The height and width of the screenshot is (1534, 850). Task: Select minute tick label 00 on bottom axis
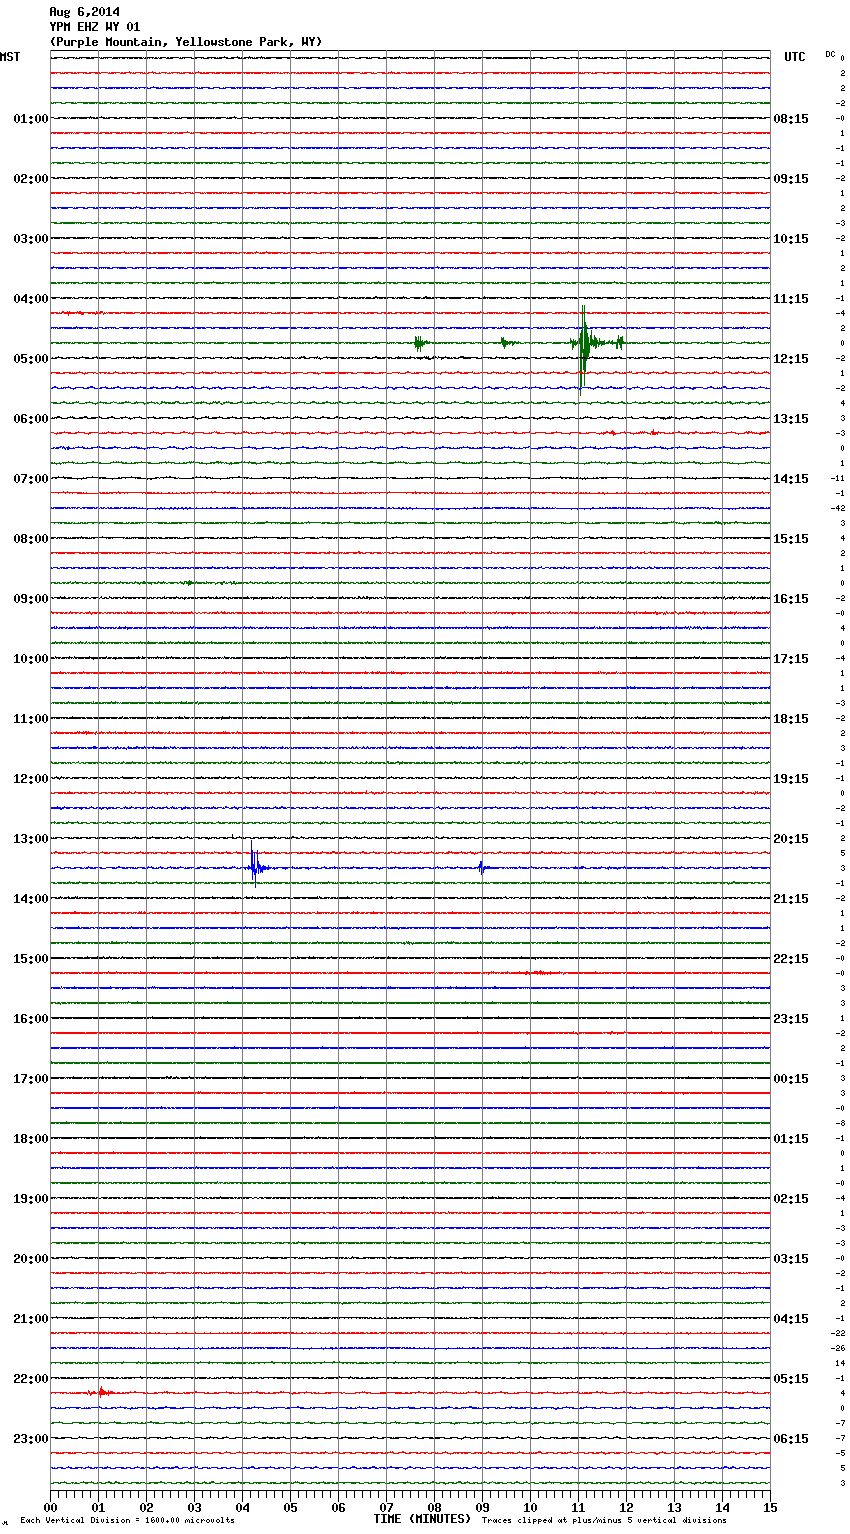50,1507
